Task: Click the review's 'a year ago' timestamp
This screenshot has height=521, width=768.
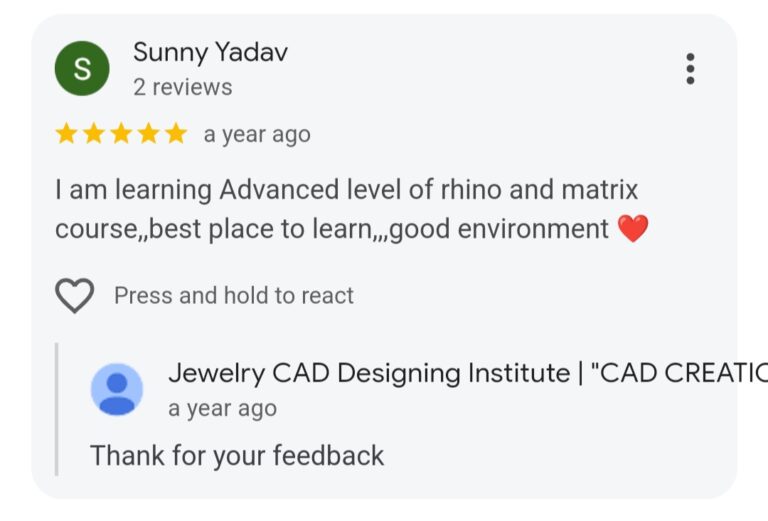Action: [x=257, y=135]
